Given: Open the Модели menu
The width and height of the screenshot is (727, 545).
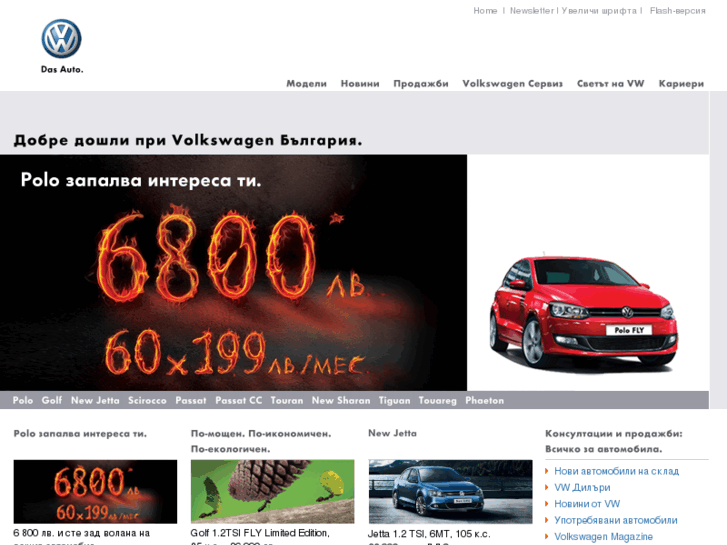Looking at the screenshot, I should pyautogui.click(x=306, y=83).
